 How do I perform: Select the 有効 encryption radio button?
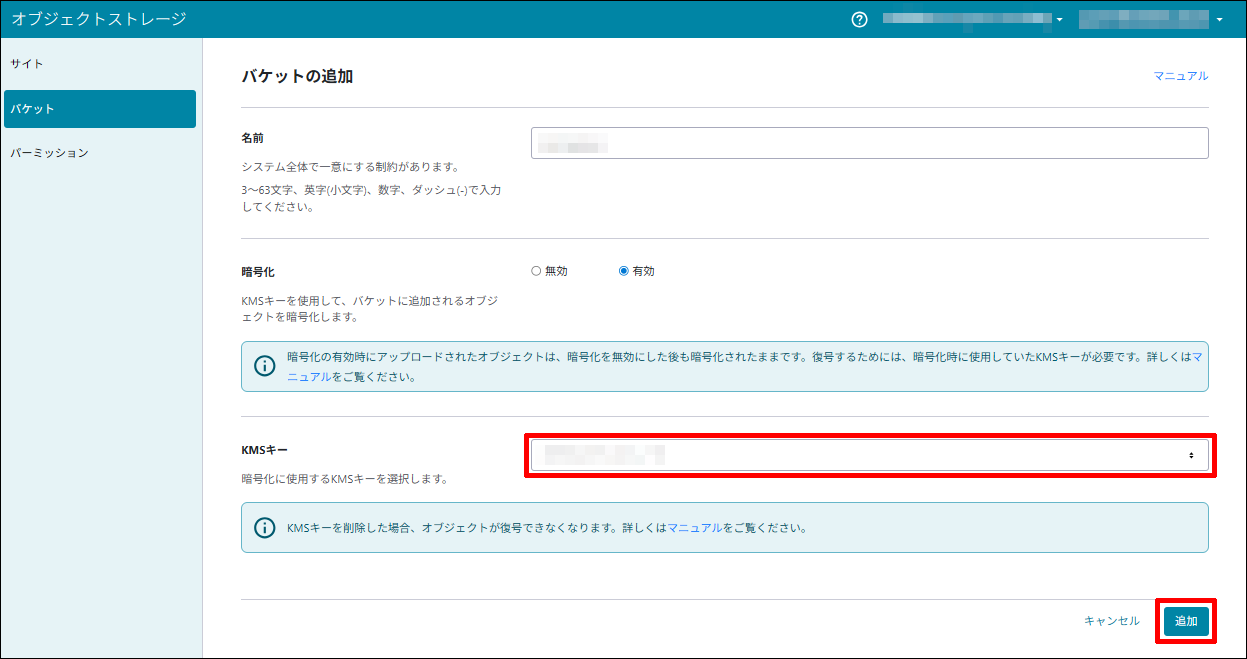click(624, 271)
